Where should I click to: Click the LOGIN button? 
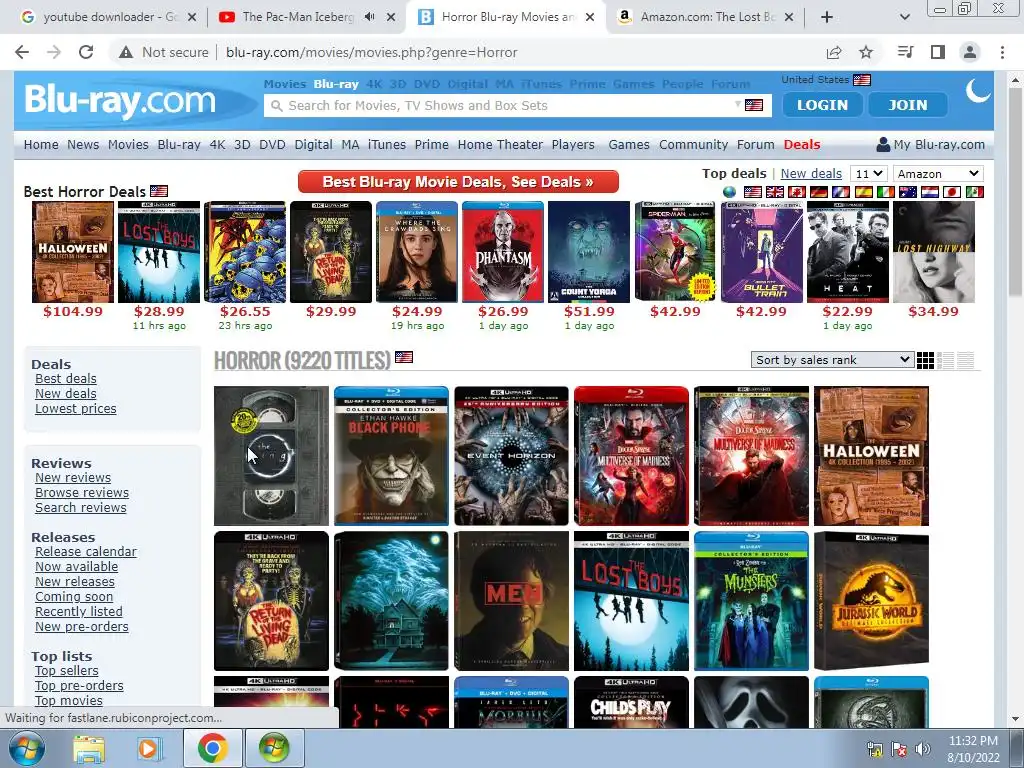(x=822, y=104)
